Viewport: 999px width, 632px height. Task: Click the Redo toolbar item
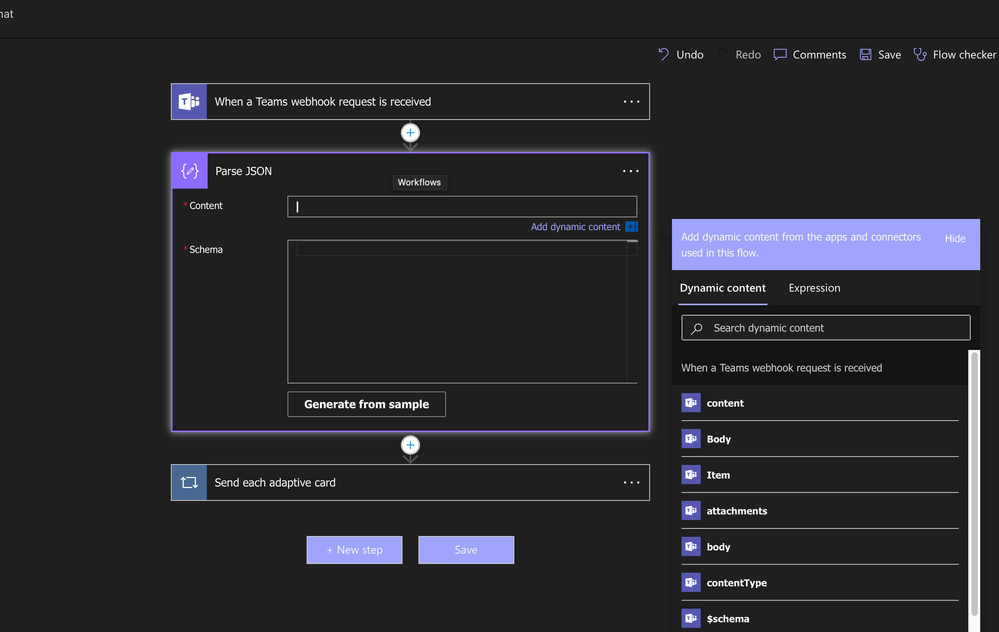(740, 54)
